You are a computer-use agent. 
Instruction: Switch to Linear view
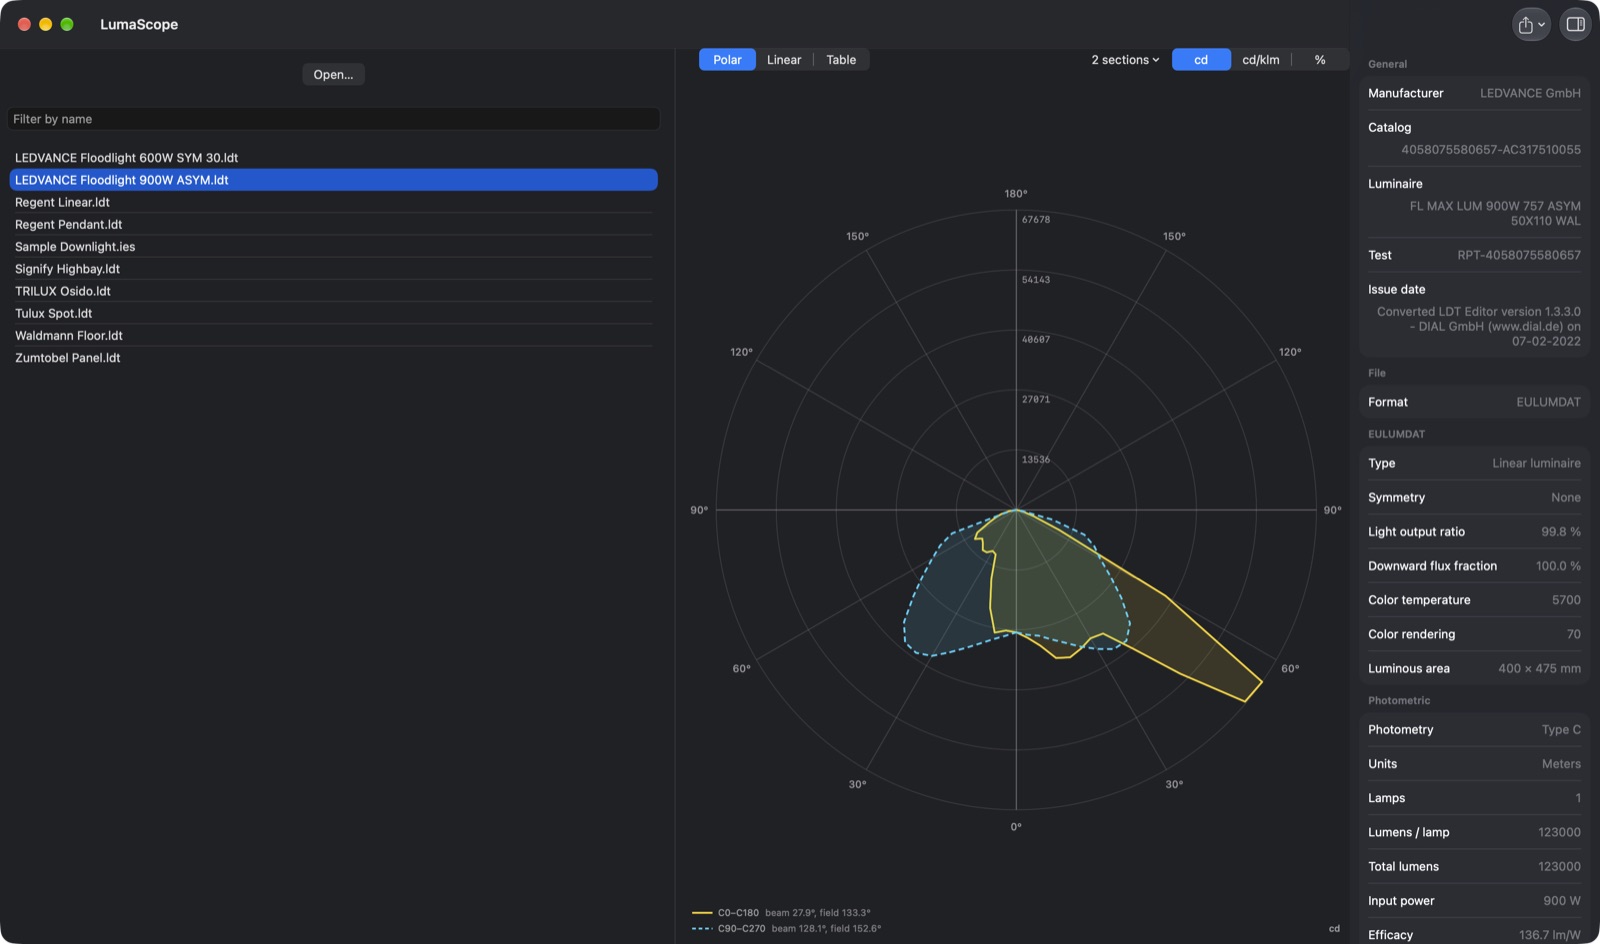pos(784,60)
